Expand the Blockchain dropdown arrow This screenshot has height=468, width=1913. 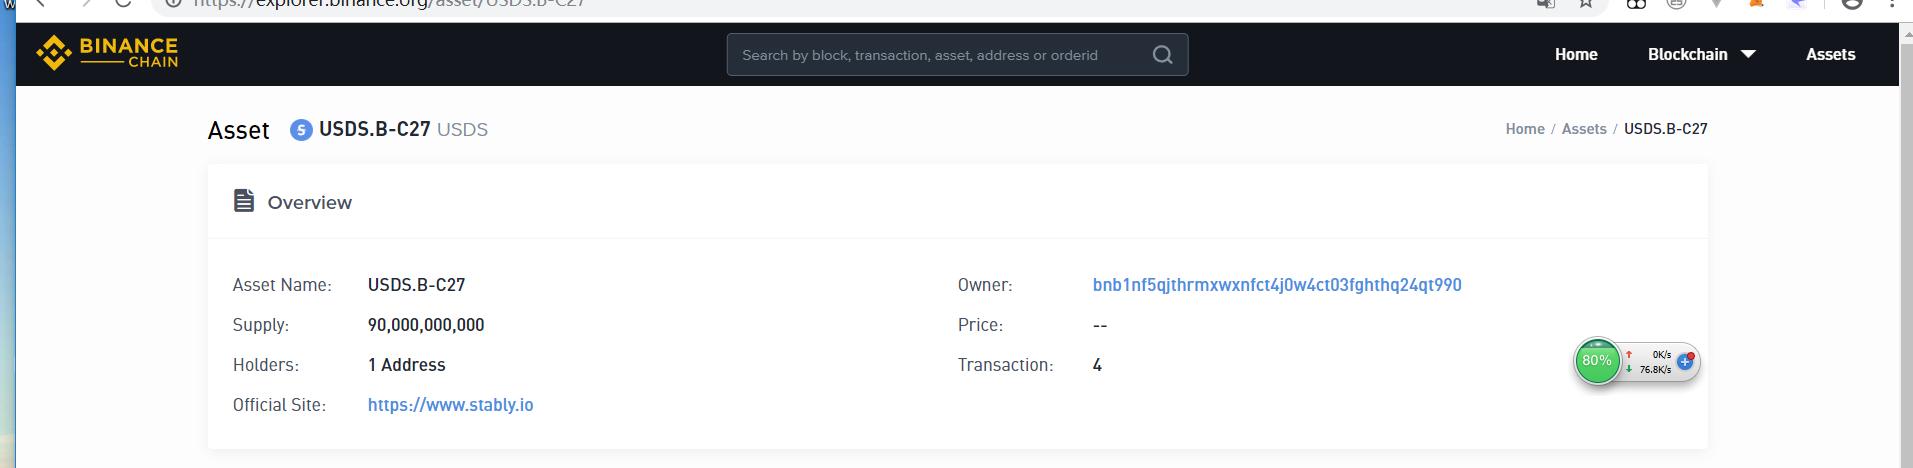(1748, 54)
